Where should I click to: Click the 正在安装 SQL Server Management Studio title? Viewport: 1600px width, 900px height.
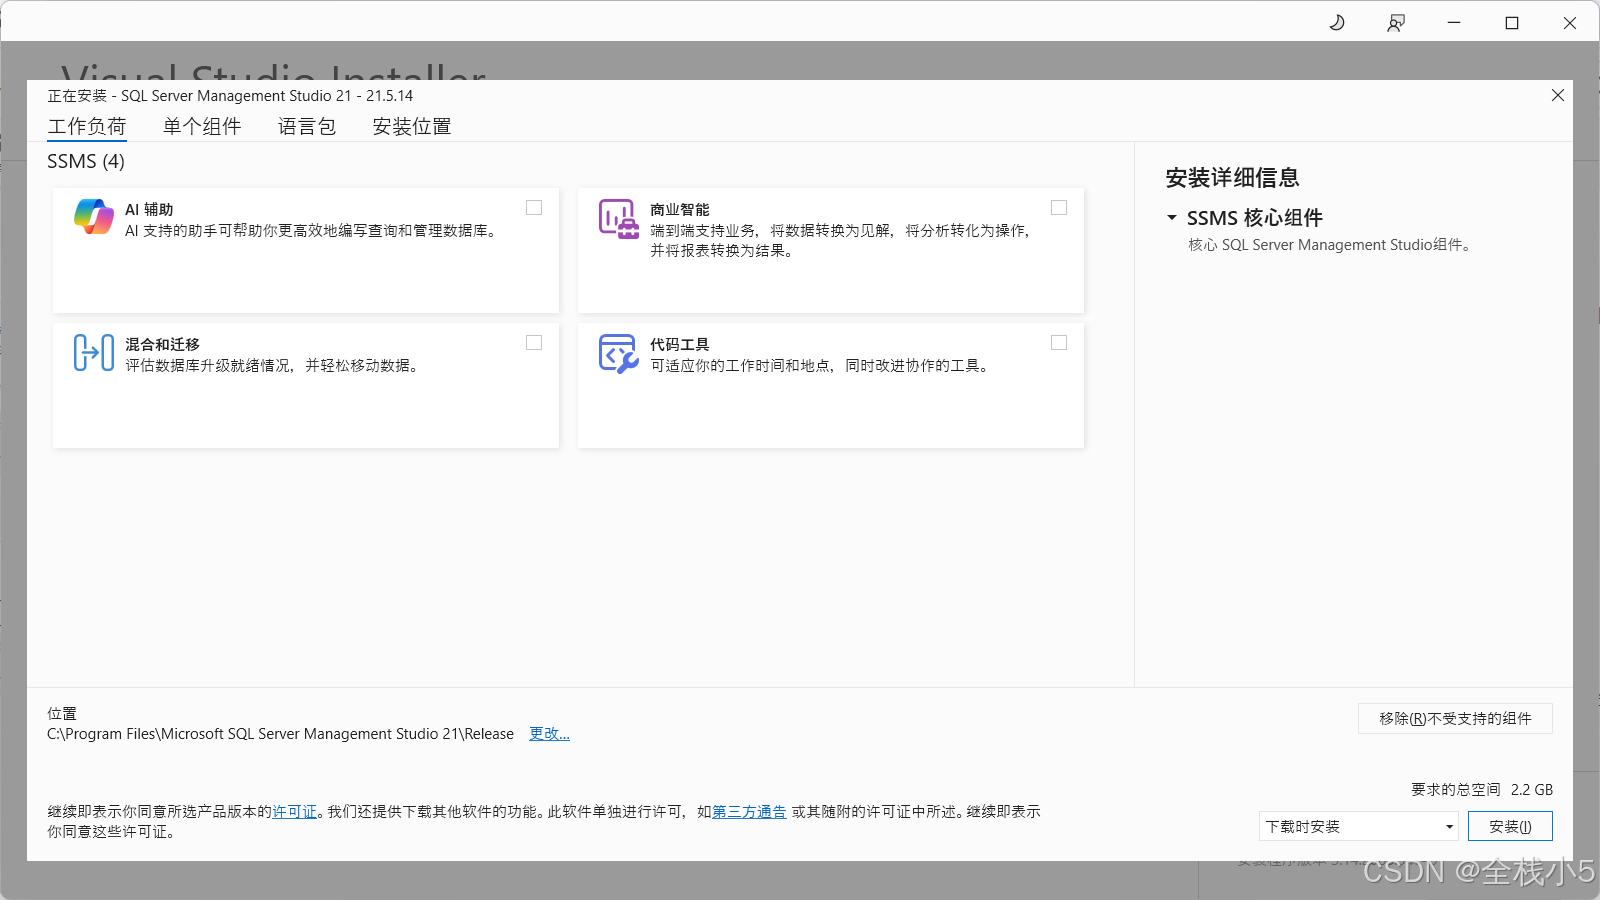tap(230, 96)
